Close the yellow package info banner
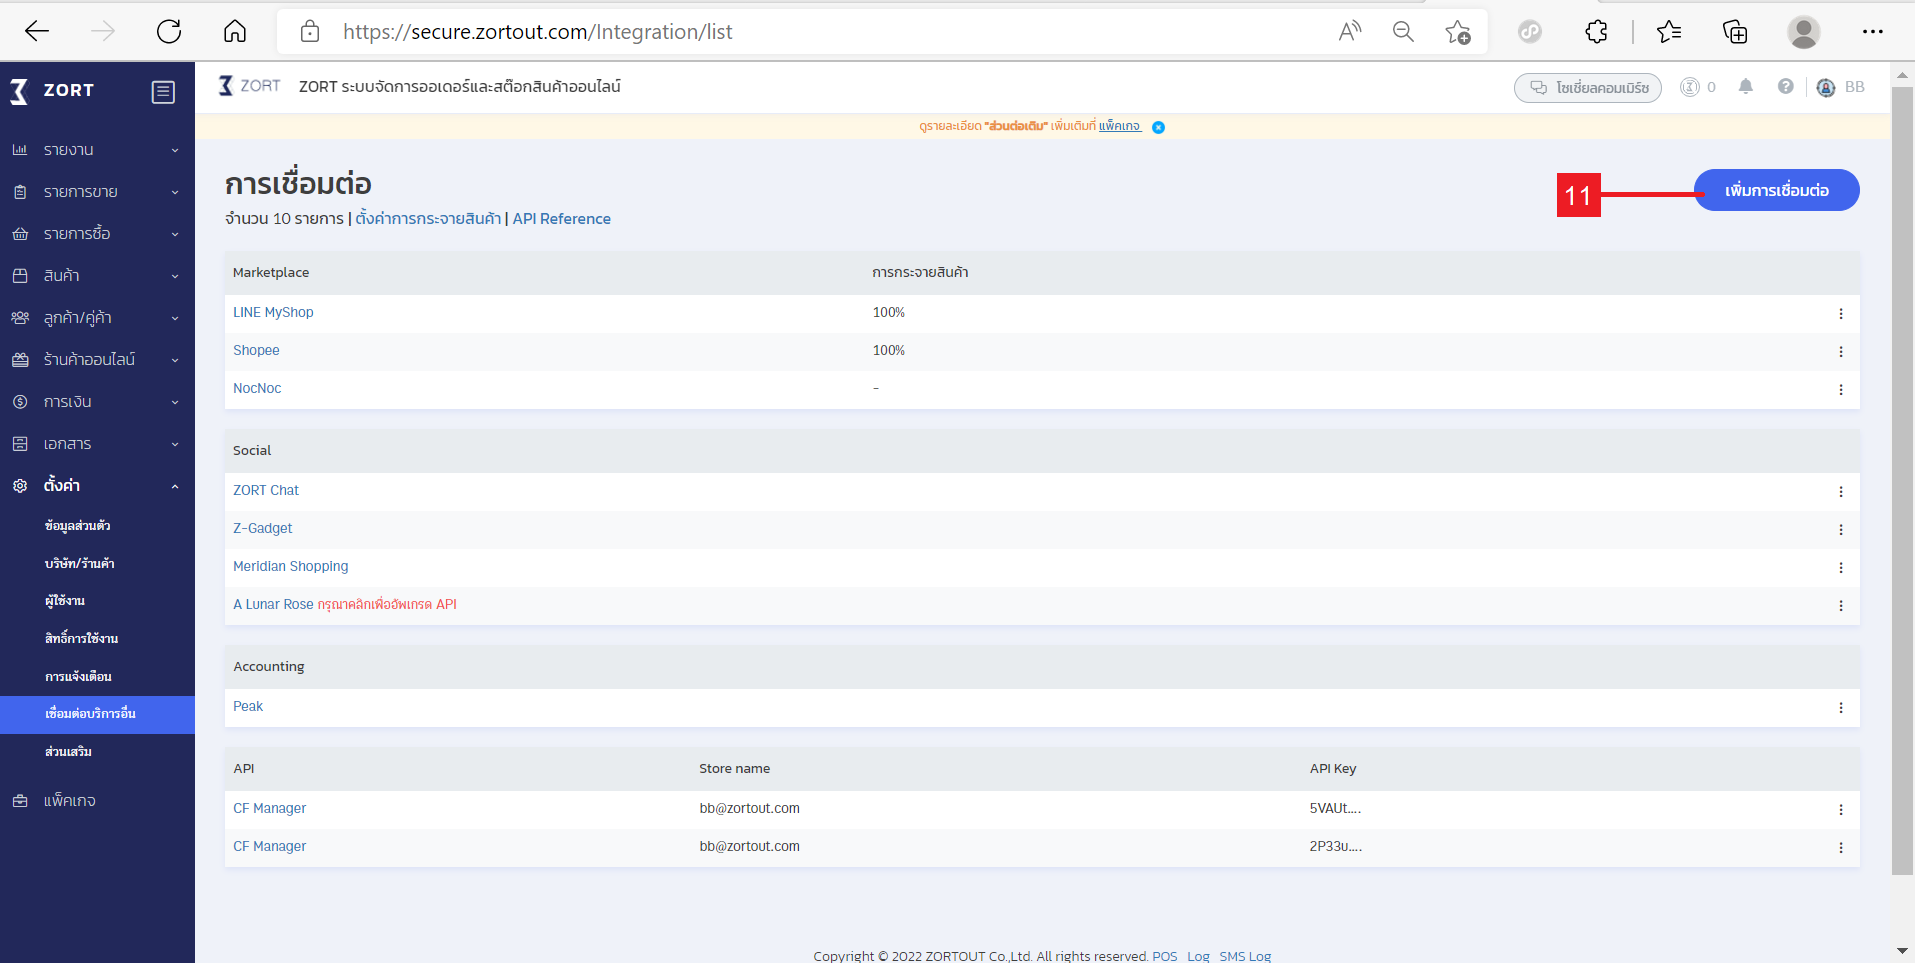Image resolution: width=1915 pixels, height=963 pixels. coord(1158,127)
